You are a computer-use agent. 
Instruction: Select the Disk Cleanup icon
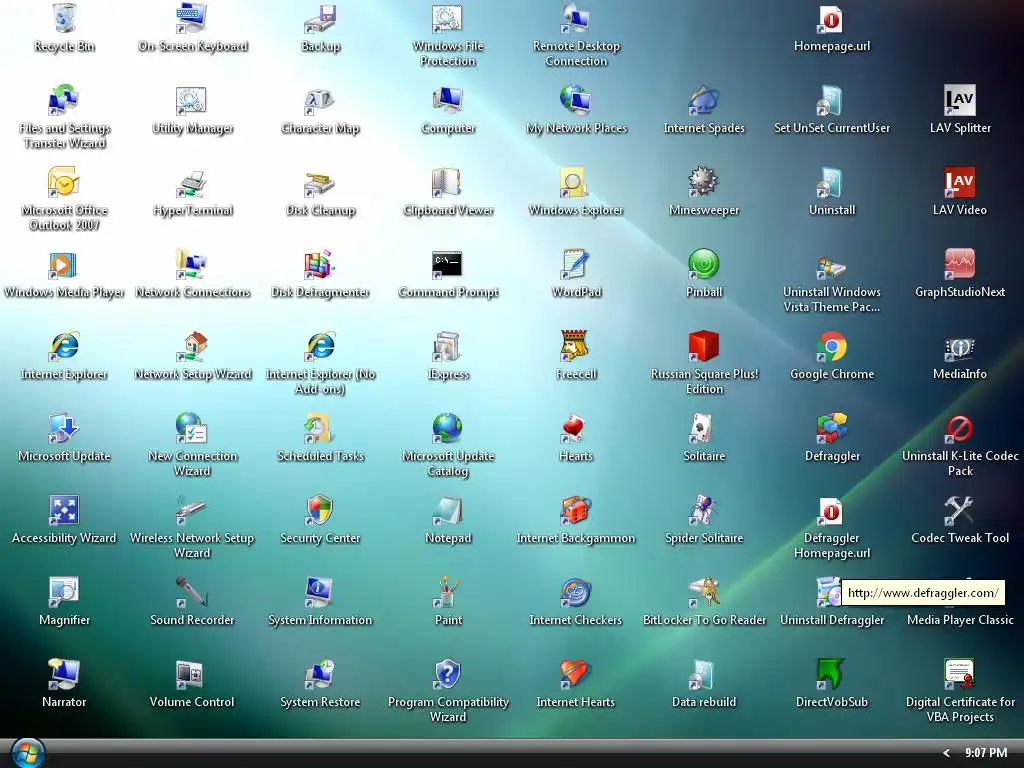coord(320,182)
